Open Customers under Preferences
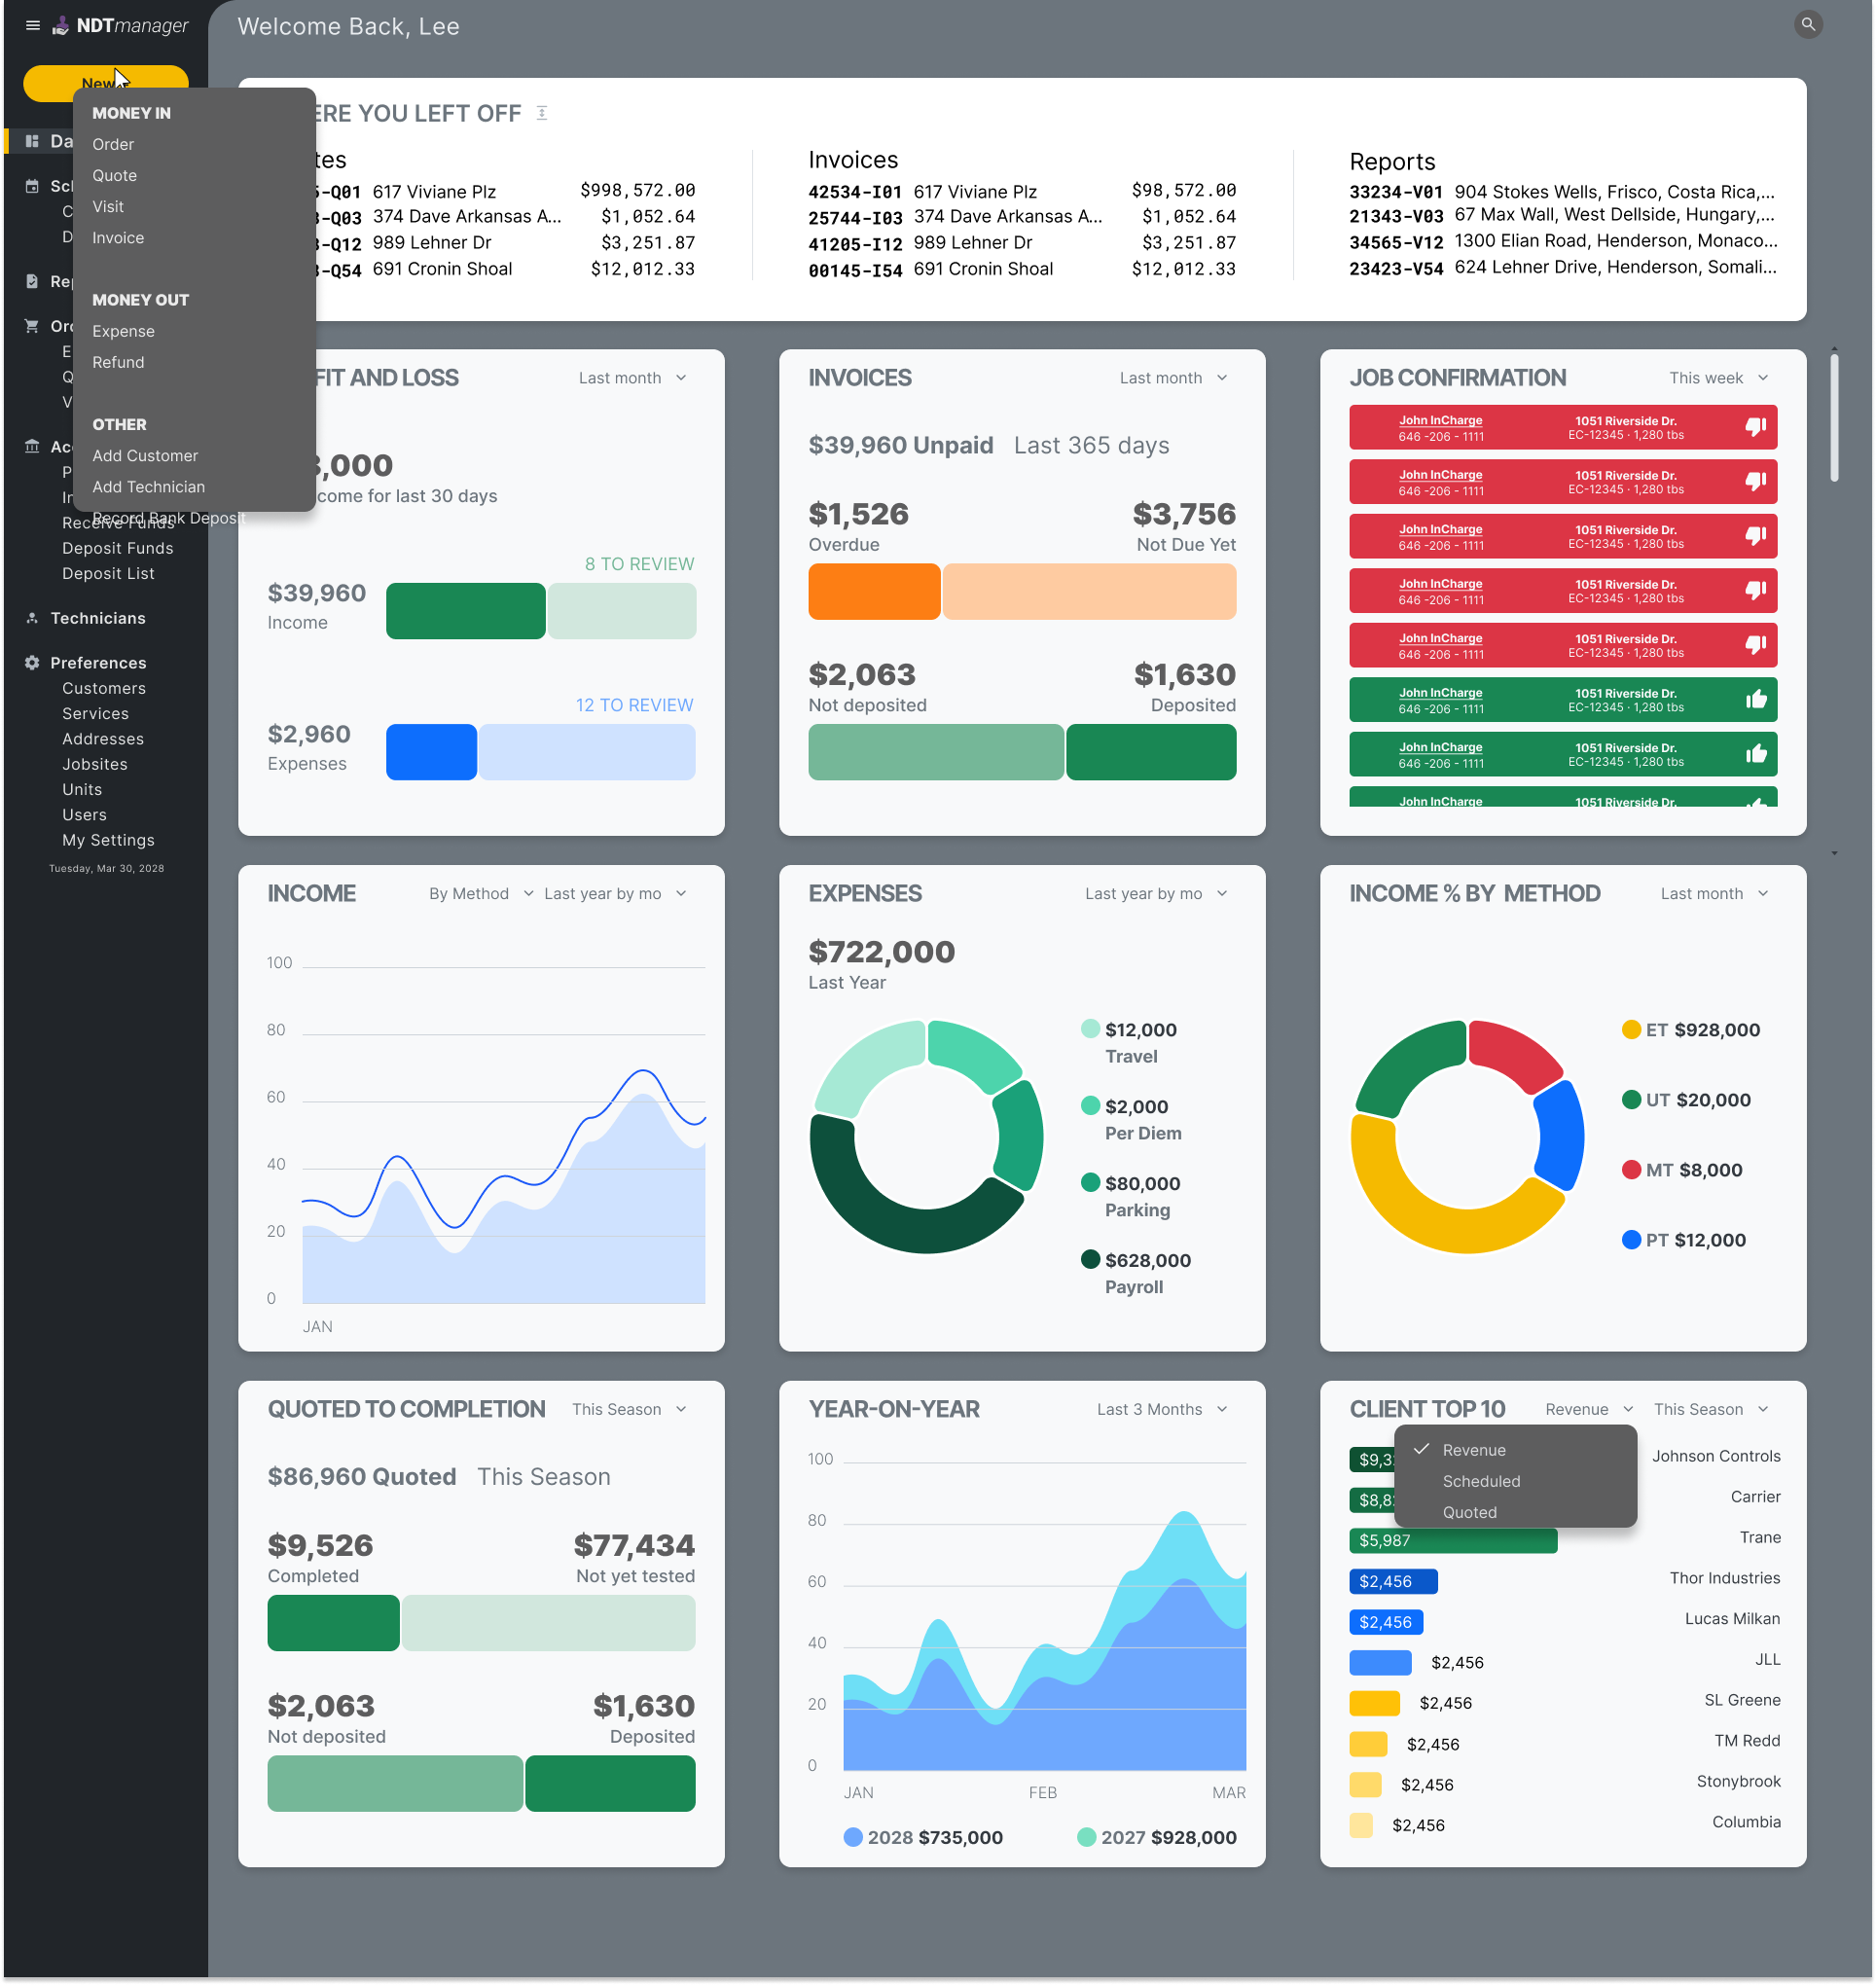Viewport: 1876px width, 1985px height. (x=104, y=688)
